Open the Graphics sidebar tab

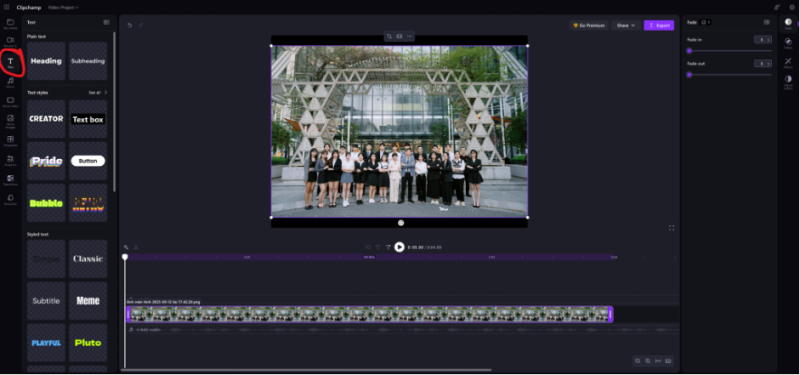point(10,161)
